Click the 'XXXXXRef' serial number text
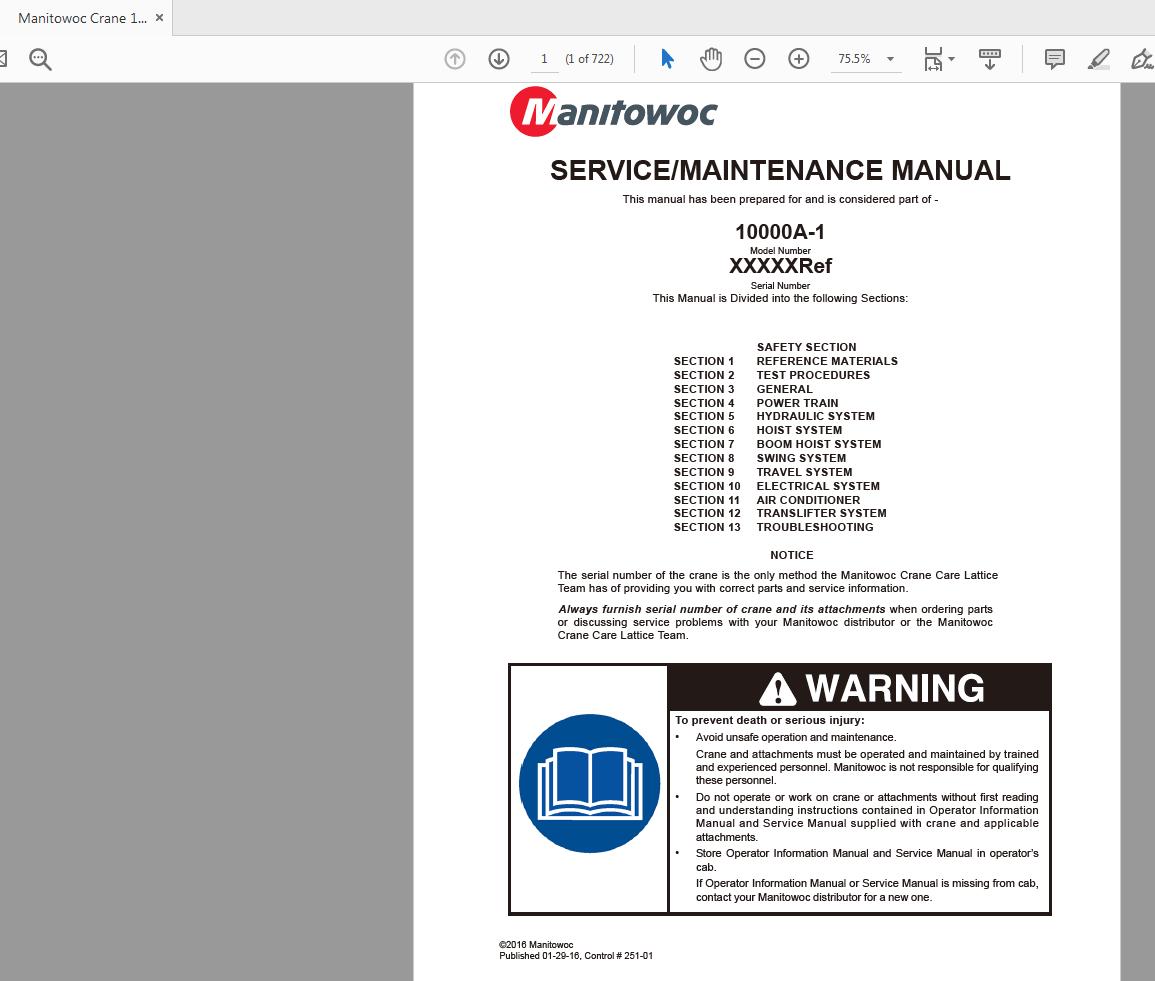 click(x=780, y=266)
